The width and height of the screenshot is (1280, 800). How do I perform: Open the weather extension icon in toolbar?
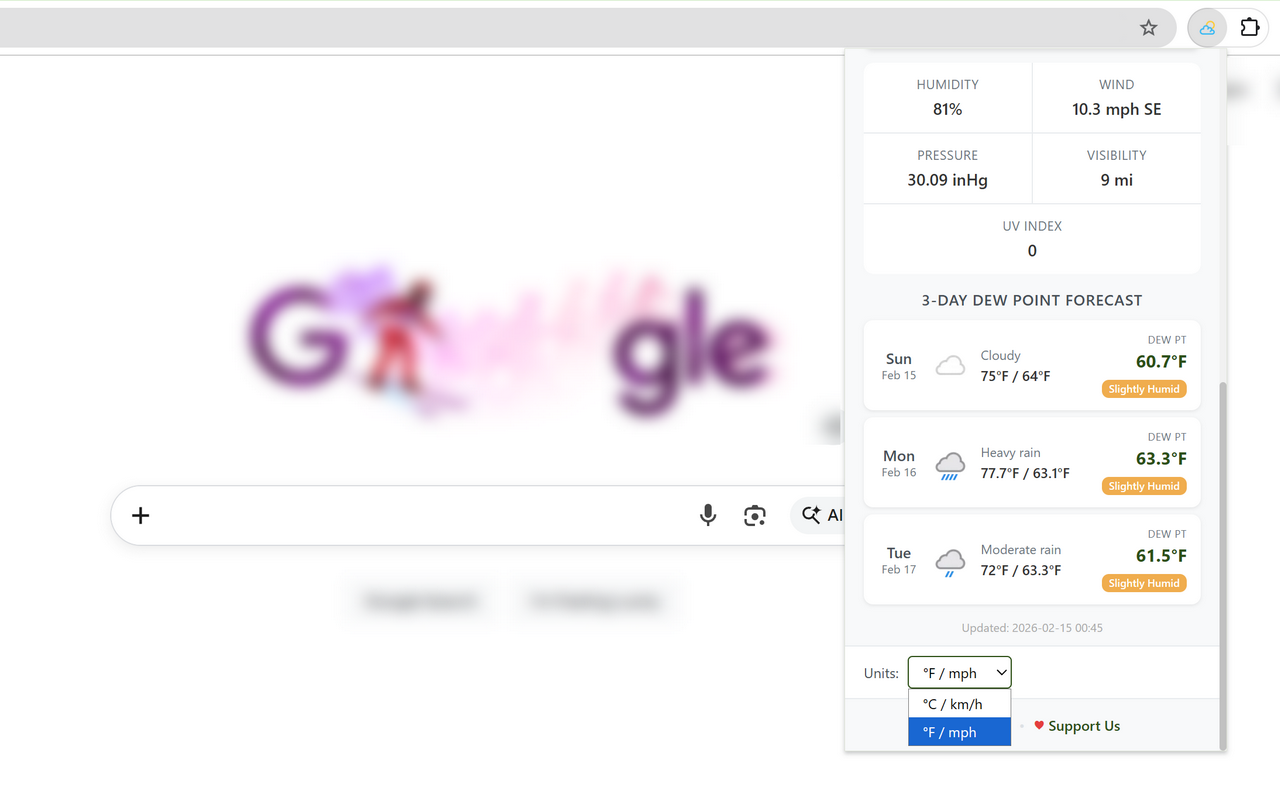pos(1207,28)
